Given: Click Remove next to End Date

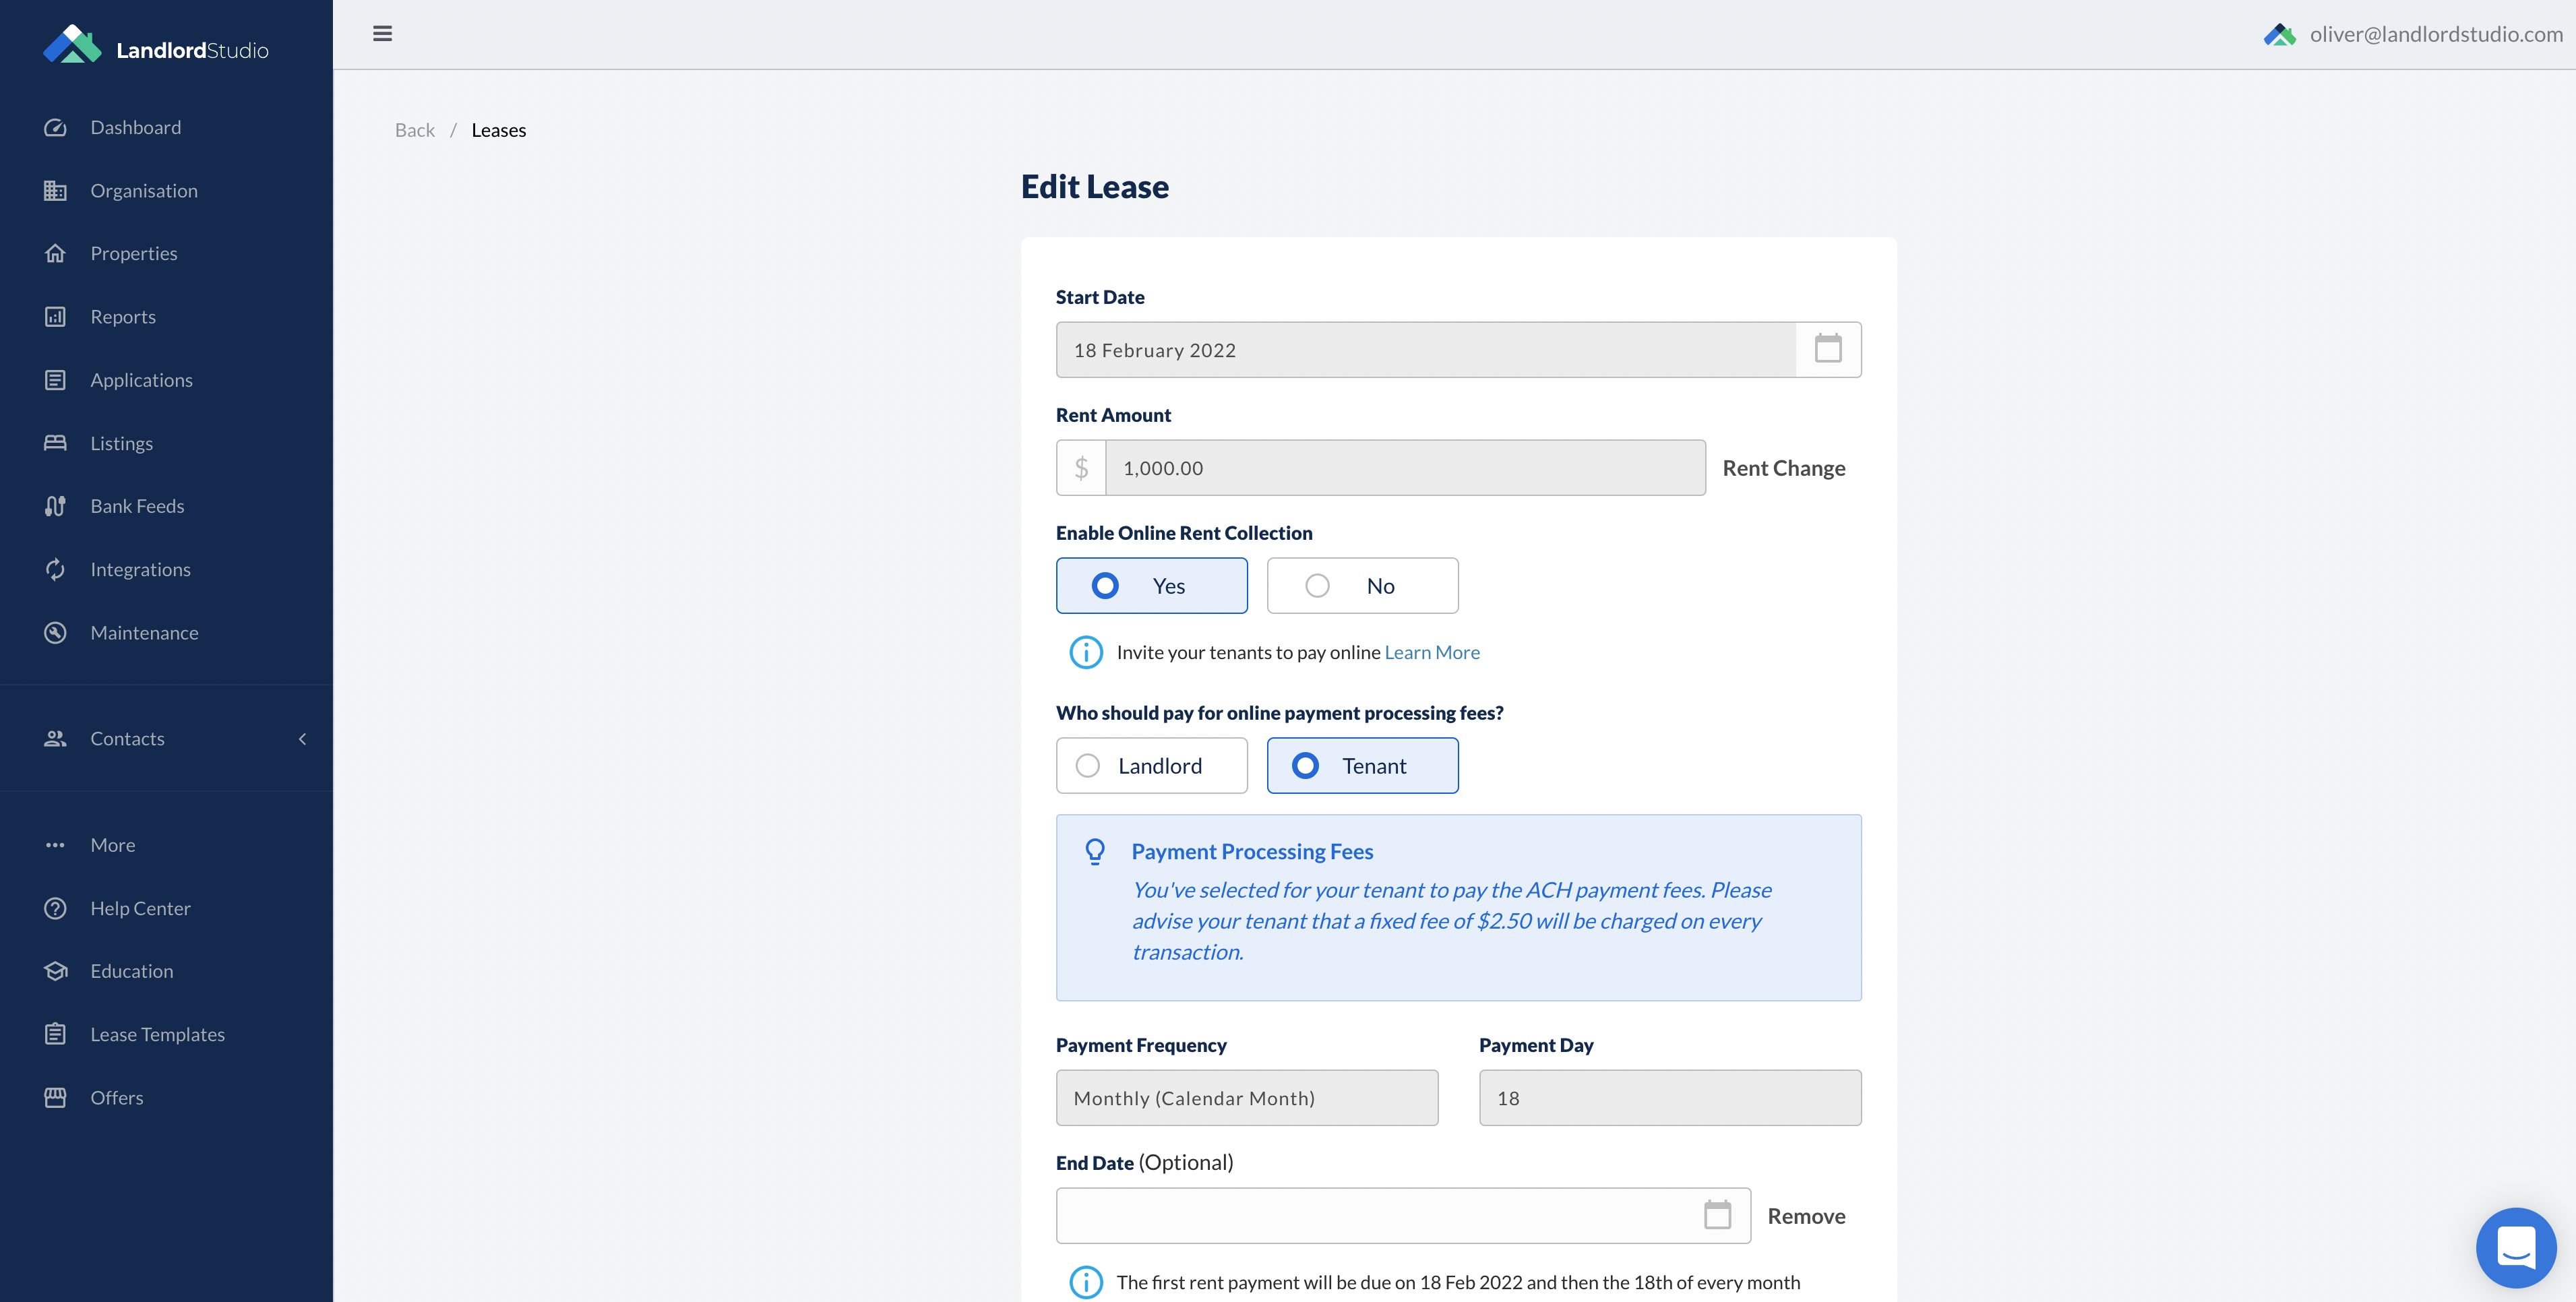Looking at the screenshot, I should (1806, 1215).
